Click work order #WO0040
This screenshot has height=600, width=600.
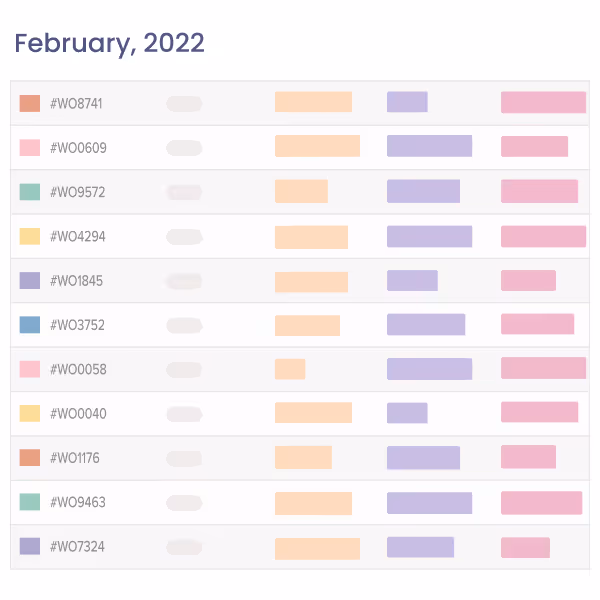pos(78,414)
